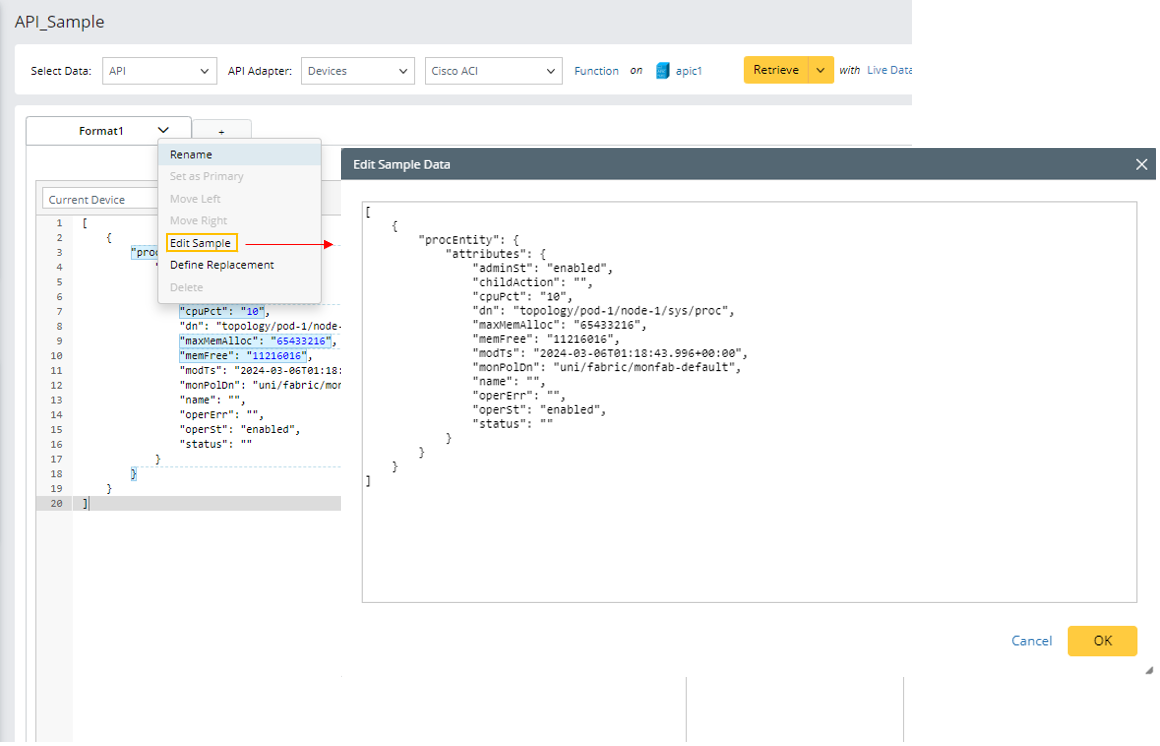Expand the Retrieve button dropdown arrow
1160x746 pixels.
pos(820,70)
